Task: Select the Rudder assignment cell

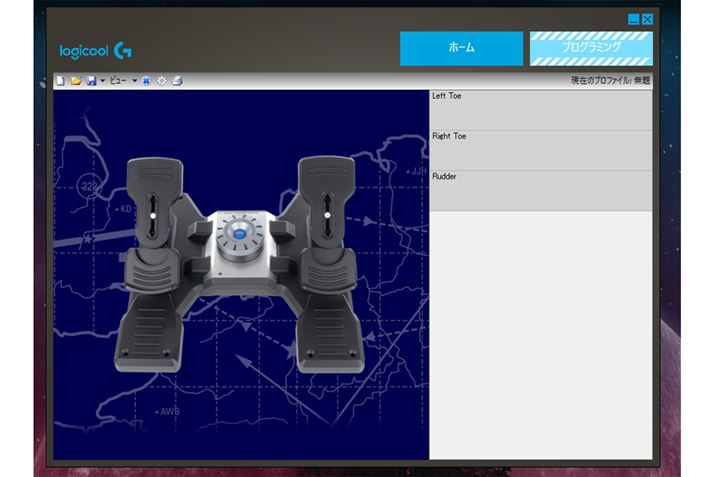Action: coord(540,190)
